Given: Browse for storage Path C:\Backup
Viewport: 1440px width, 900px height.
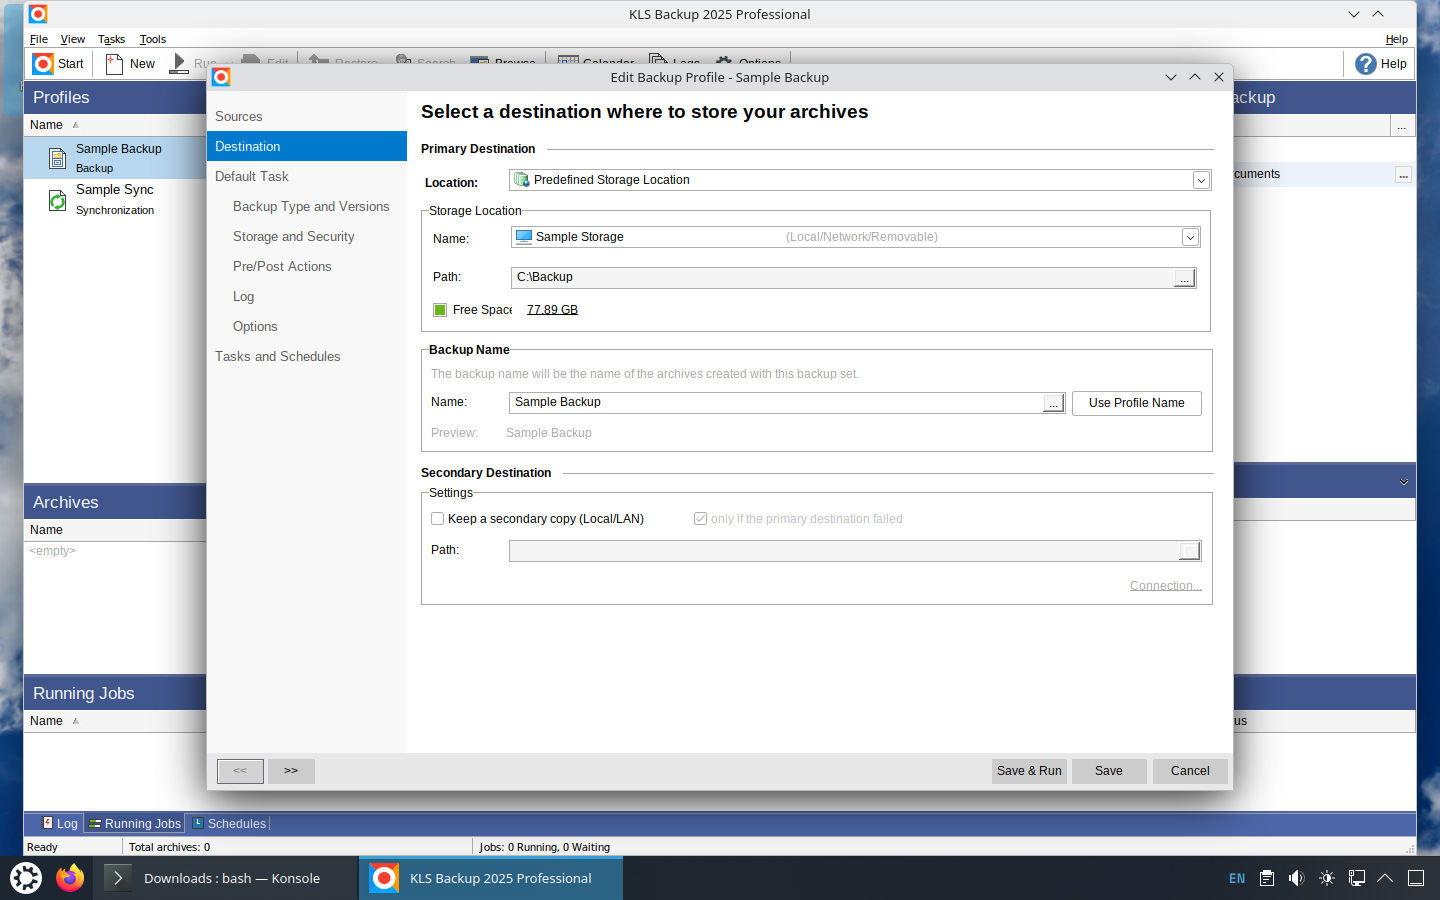Looking at the screenshot, I should [x=1185, y=278].
